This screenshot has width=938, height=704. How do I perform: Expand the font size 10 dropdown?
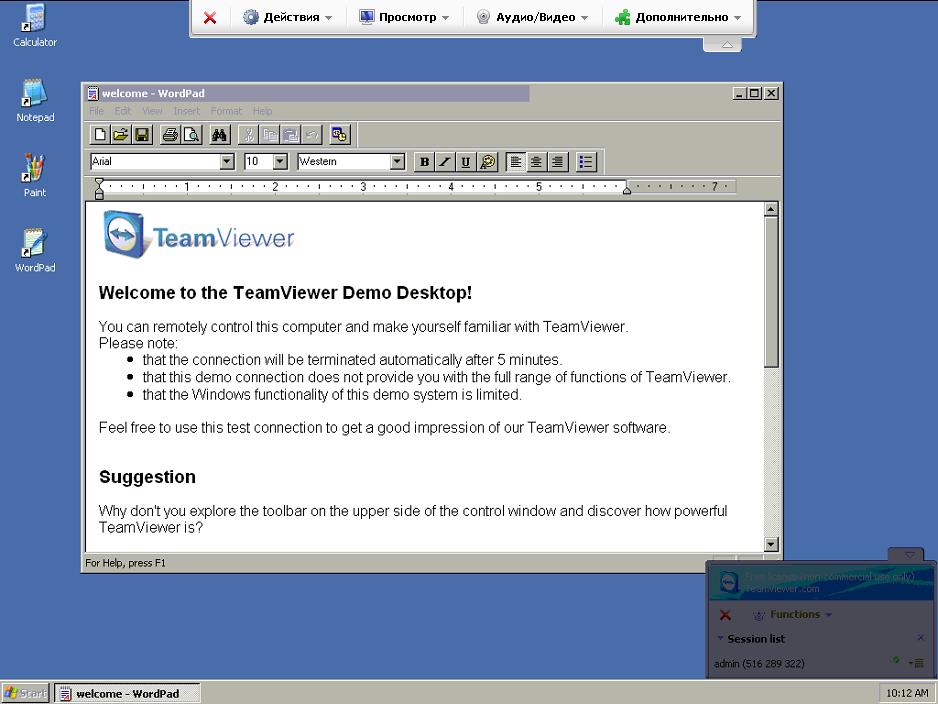coord(280,161)
